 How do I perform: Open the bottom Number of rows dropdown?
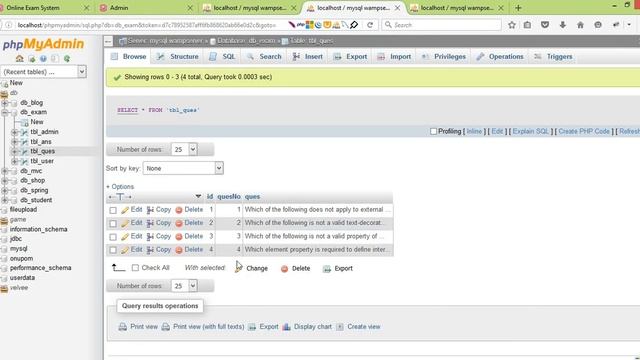tap(184, 286)
